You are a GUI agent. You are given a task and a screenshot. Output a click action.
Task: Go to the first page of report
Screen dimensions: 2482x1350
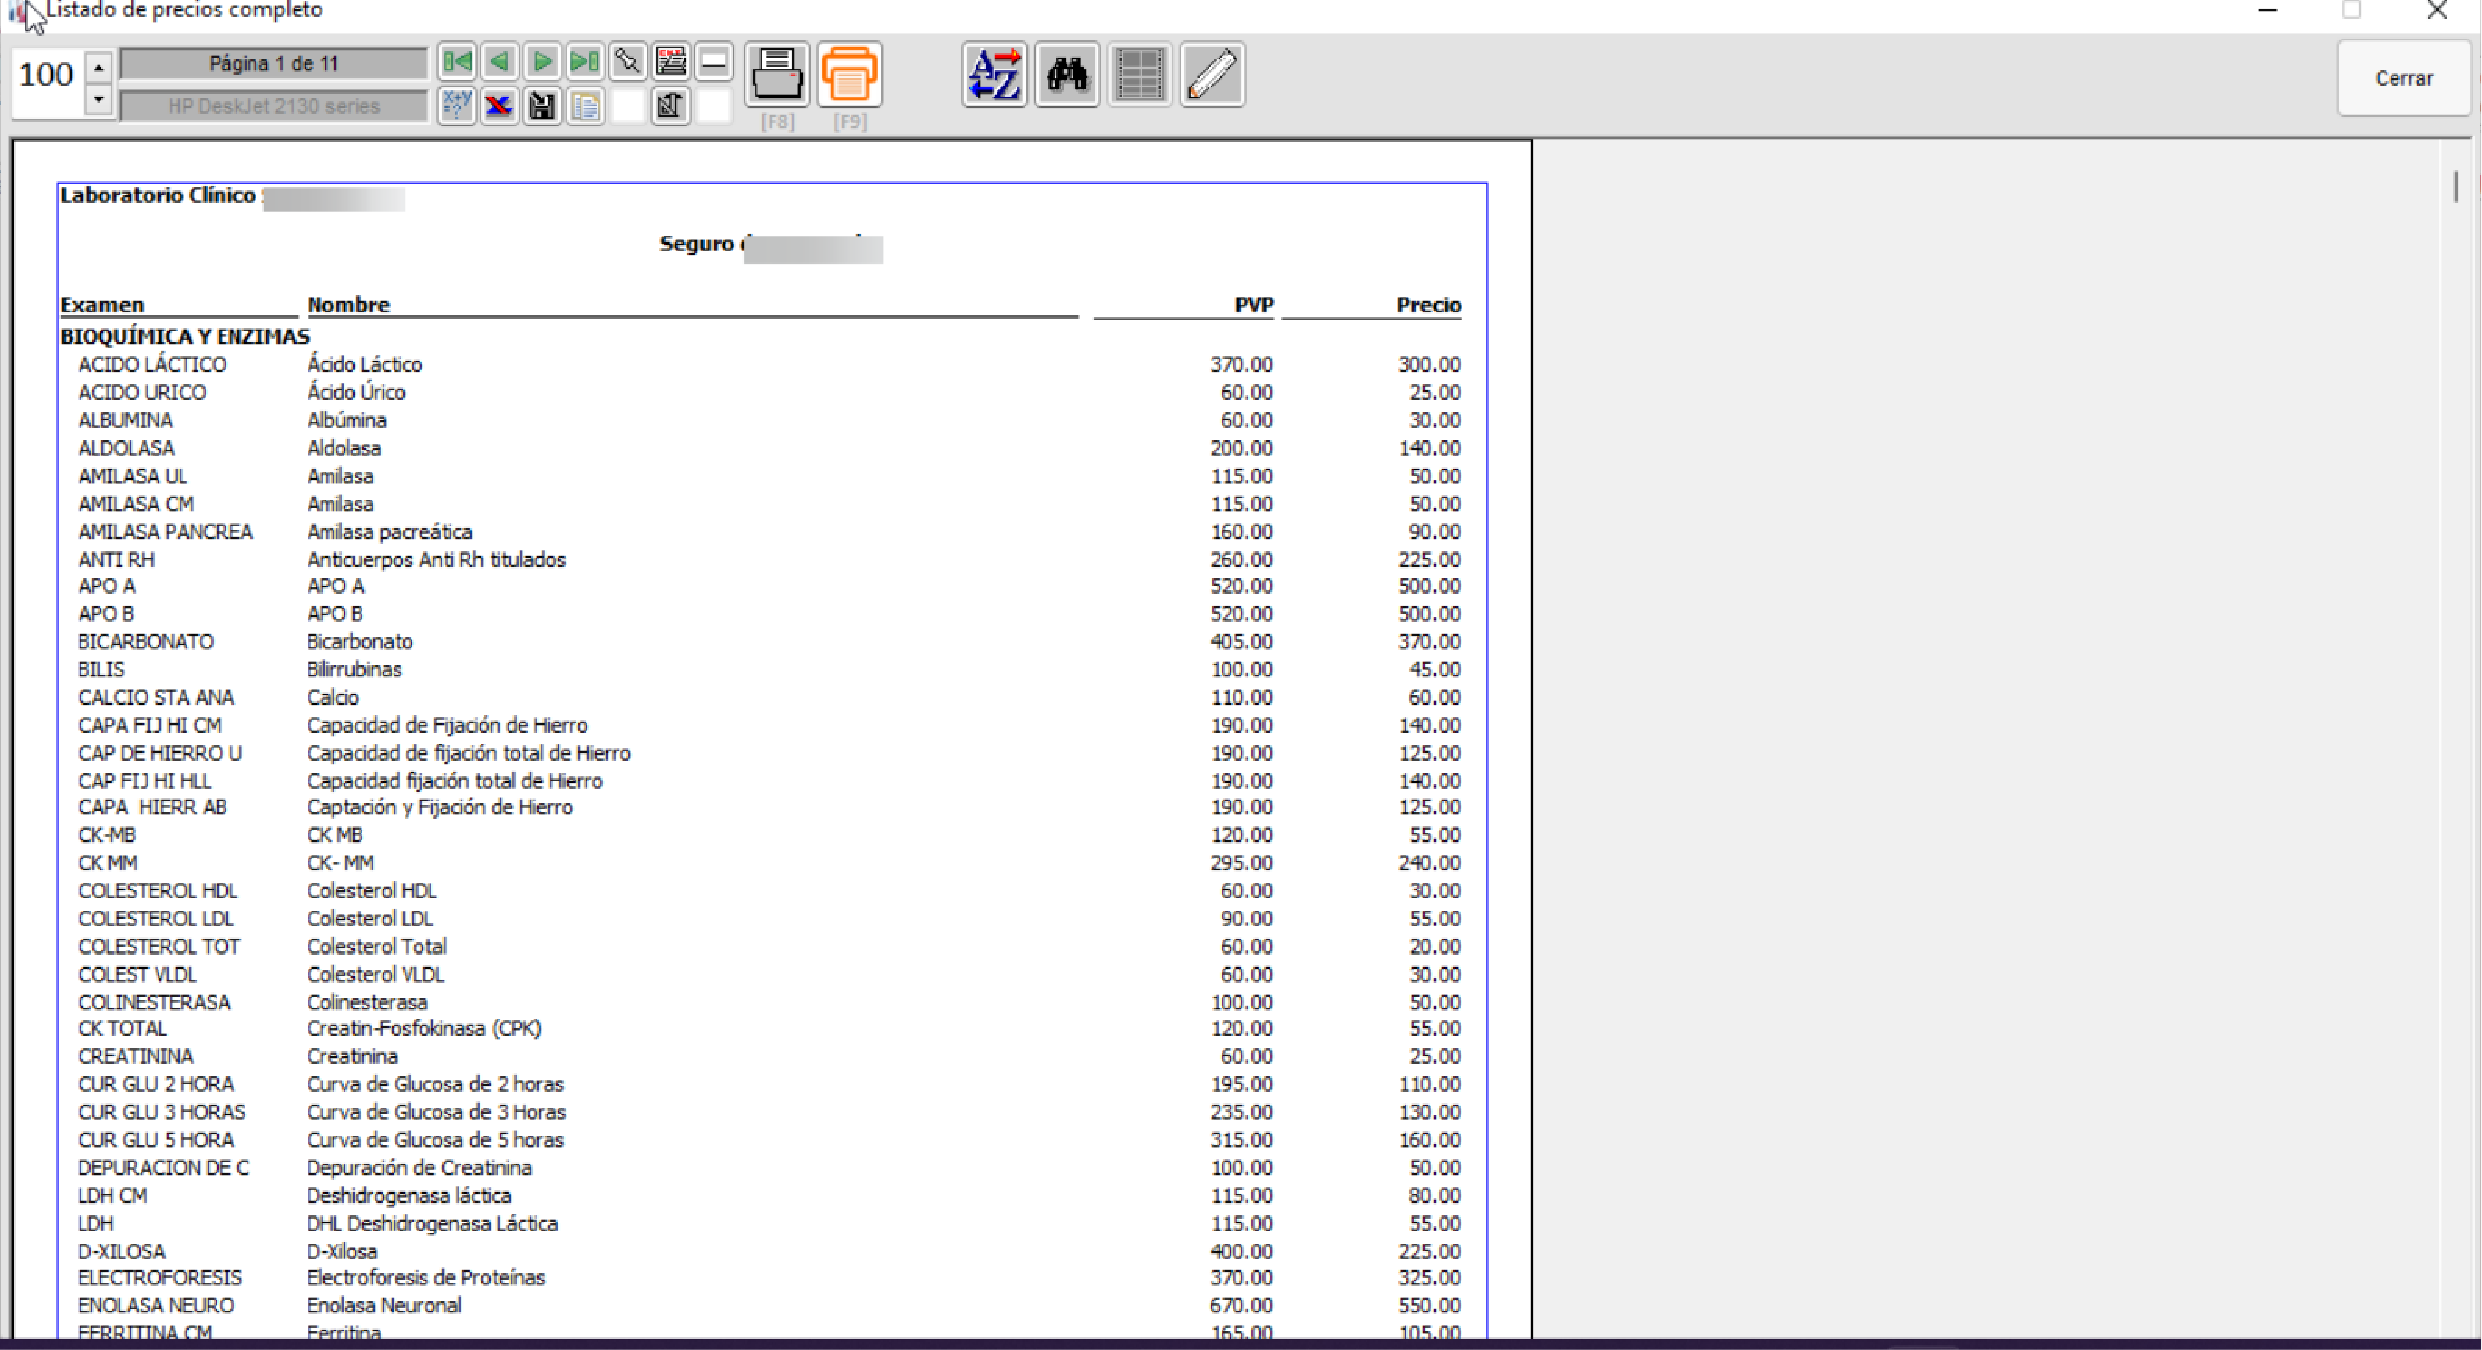pos(457,63)
